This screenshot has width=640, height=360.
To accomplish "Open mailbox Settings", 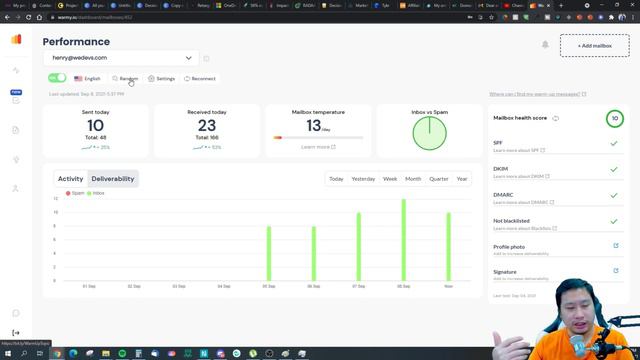I will (162, 78).
